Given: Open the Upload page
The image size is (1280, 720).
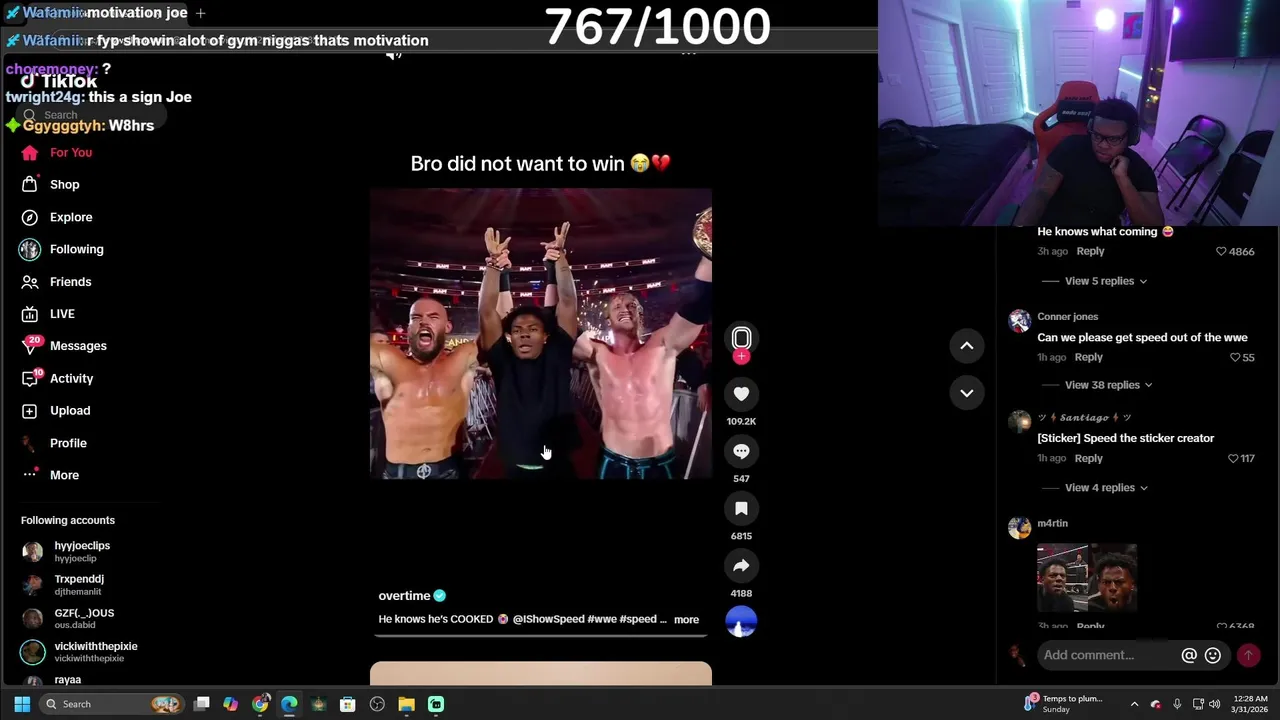Looking at the screenshot, I should 56,411.
